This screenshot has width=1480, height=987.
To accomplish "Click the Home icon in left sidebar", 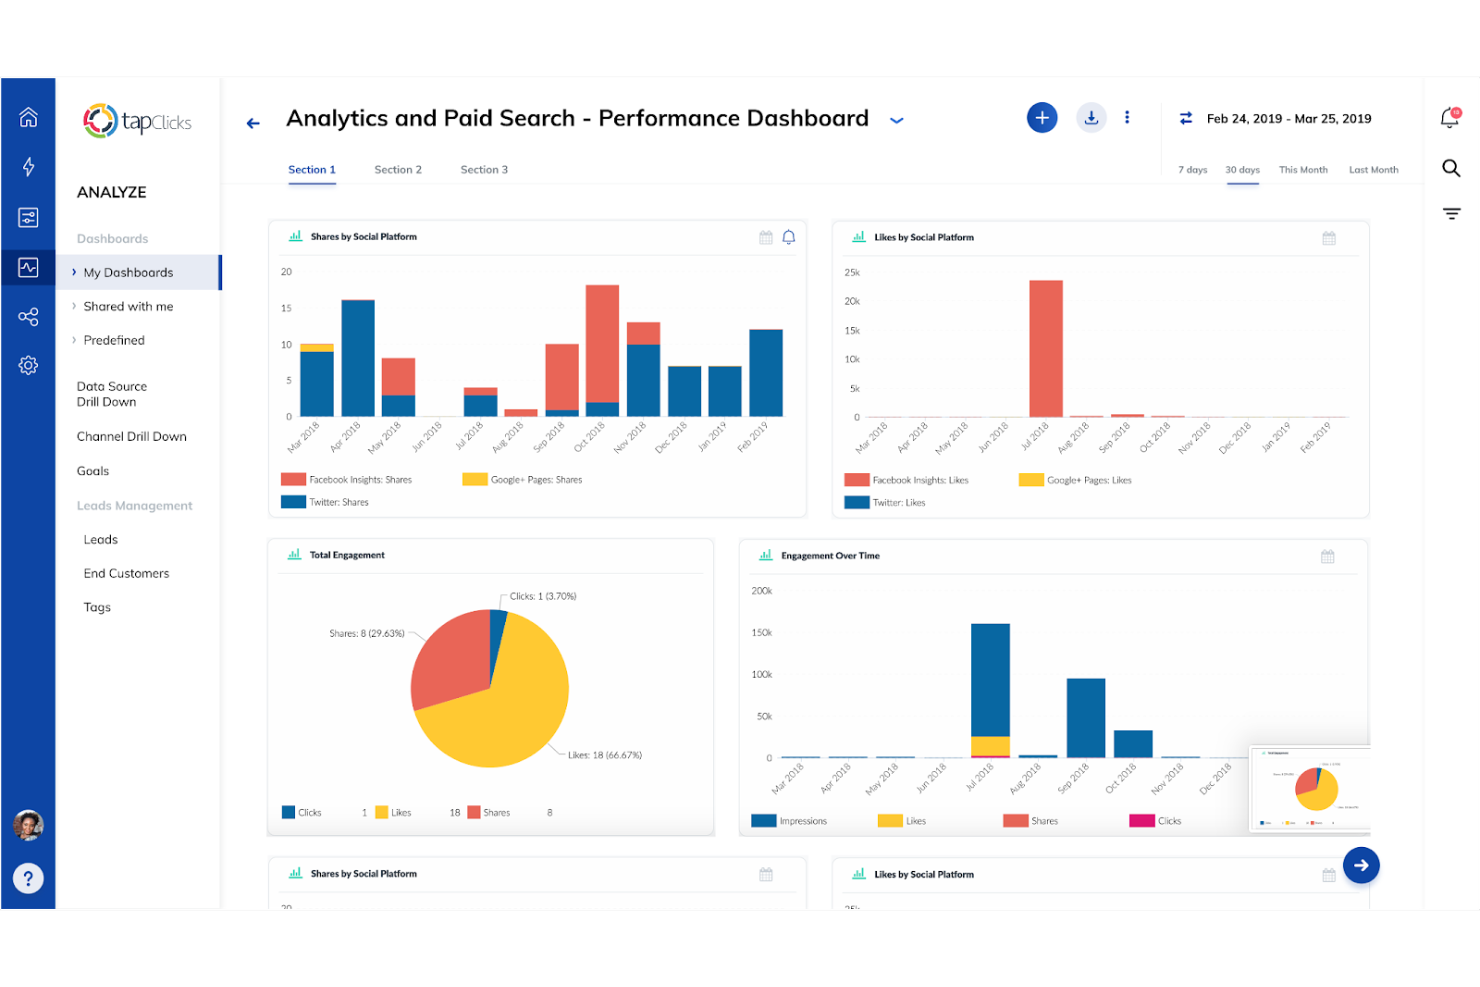I will click(28, 118).
